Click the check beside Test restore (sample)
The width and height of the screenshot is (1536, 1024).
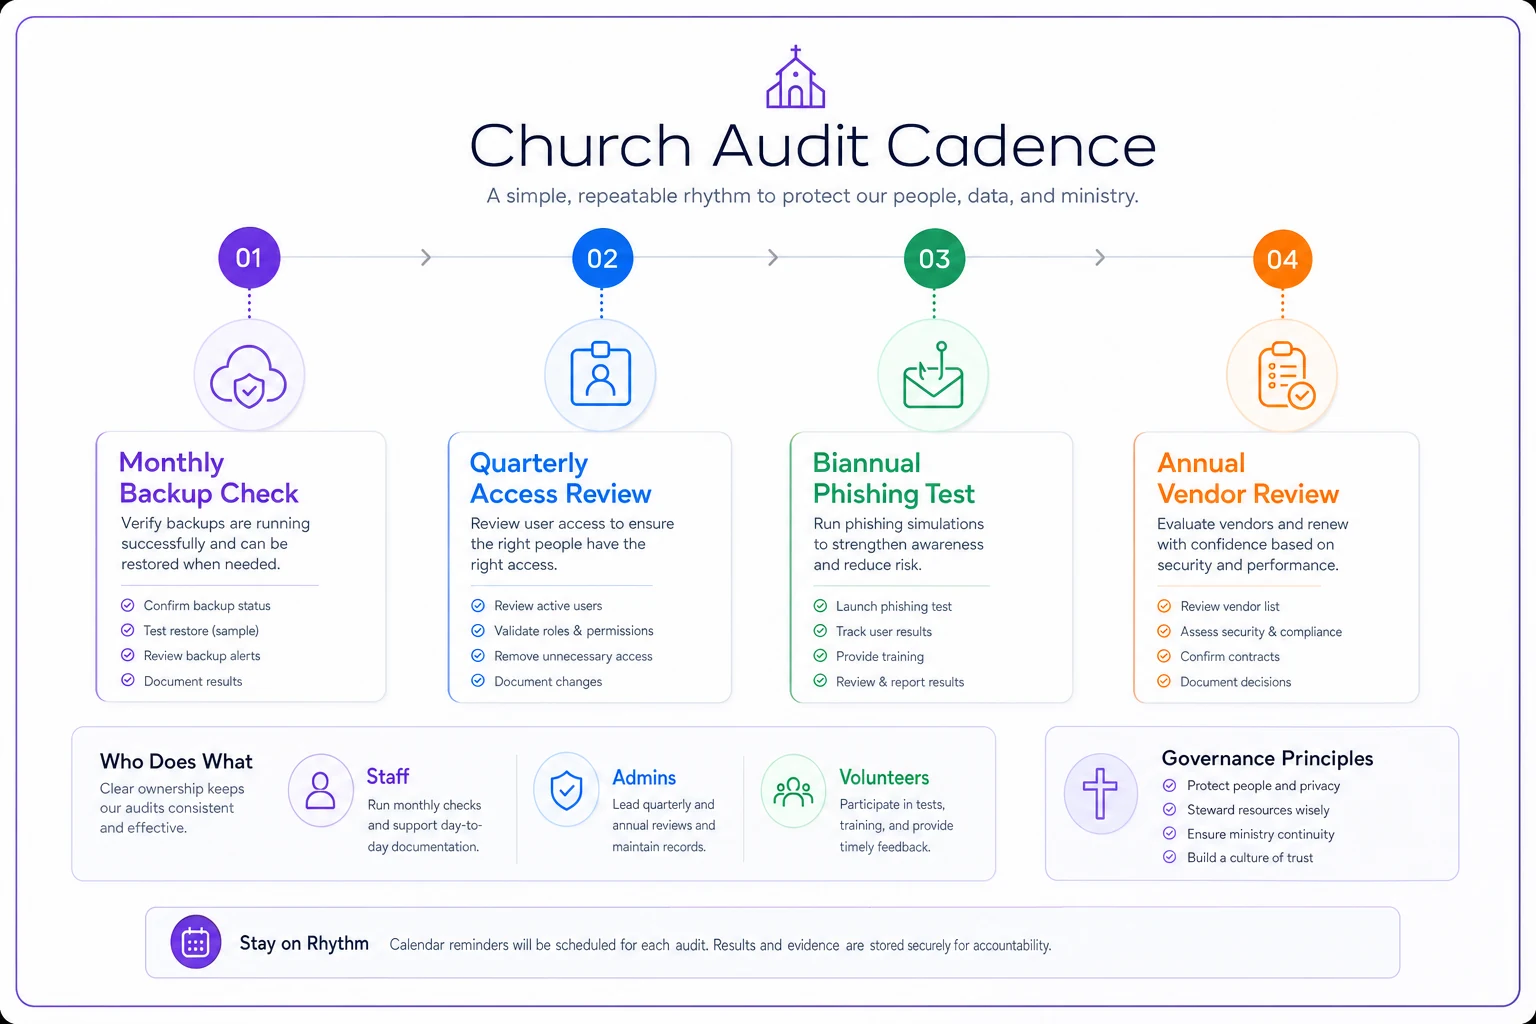(128, 630)
